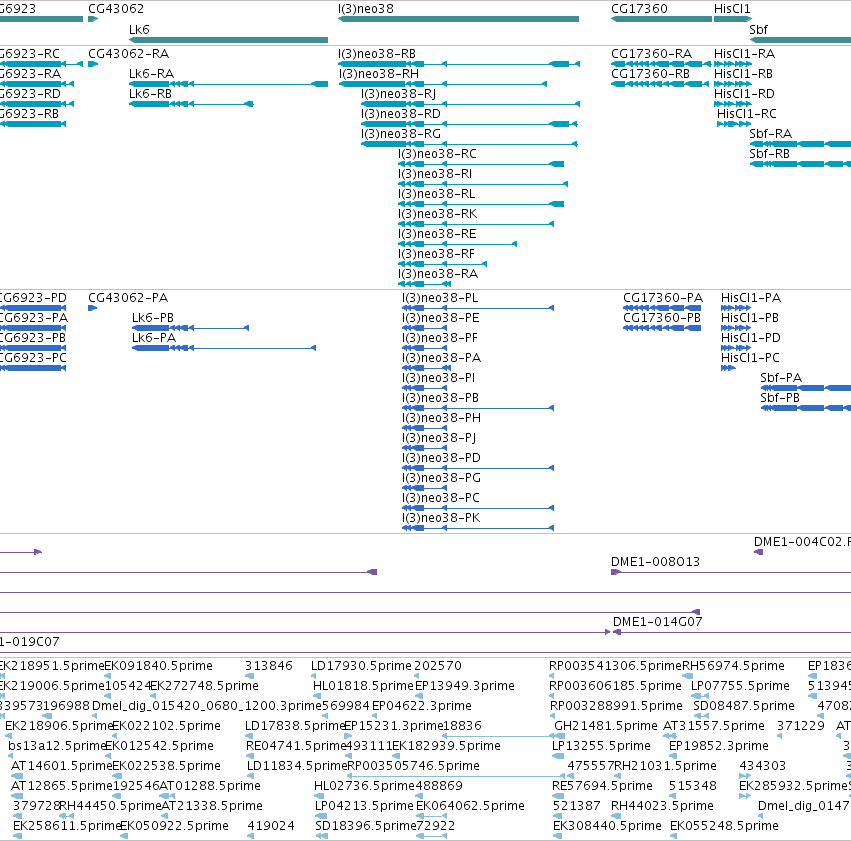Click EST HL01818.5prime
This screenshot has height=841, width=851.
[364, 686]
